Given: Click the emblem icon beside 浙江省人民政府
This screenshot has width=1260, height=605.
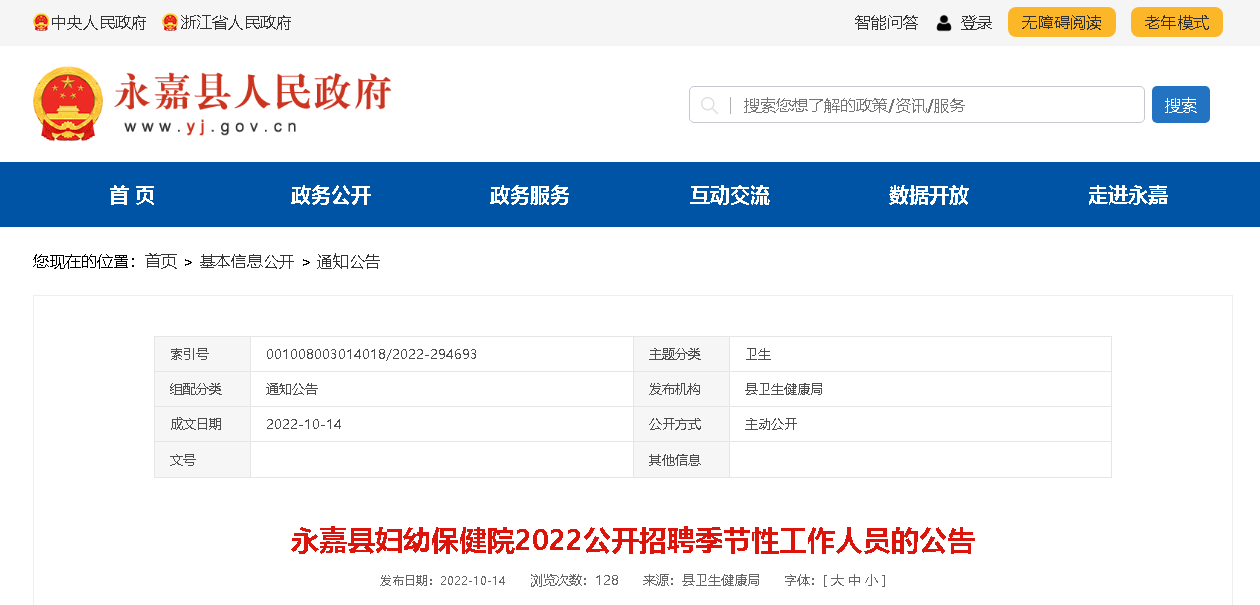Looking at the screenshot, I should 170,22.
